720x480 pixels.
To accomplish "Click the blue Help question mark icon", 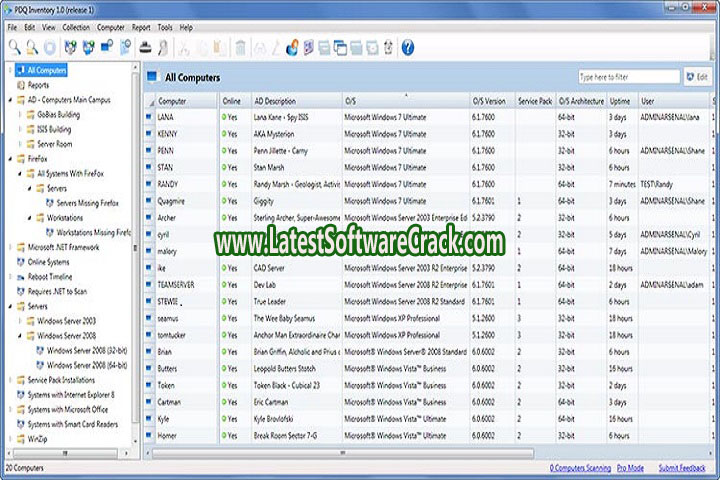I will tap(408, 47).
